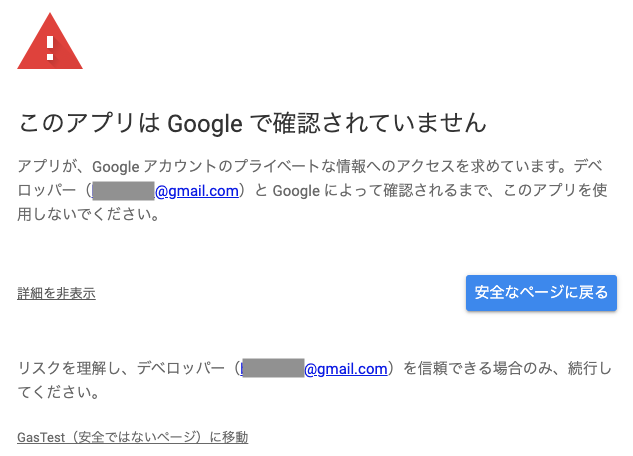The image size is (633, 456).
Task: Click the 安全なページに戻る button
Action: [541, 293]
